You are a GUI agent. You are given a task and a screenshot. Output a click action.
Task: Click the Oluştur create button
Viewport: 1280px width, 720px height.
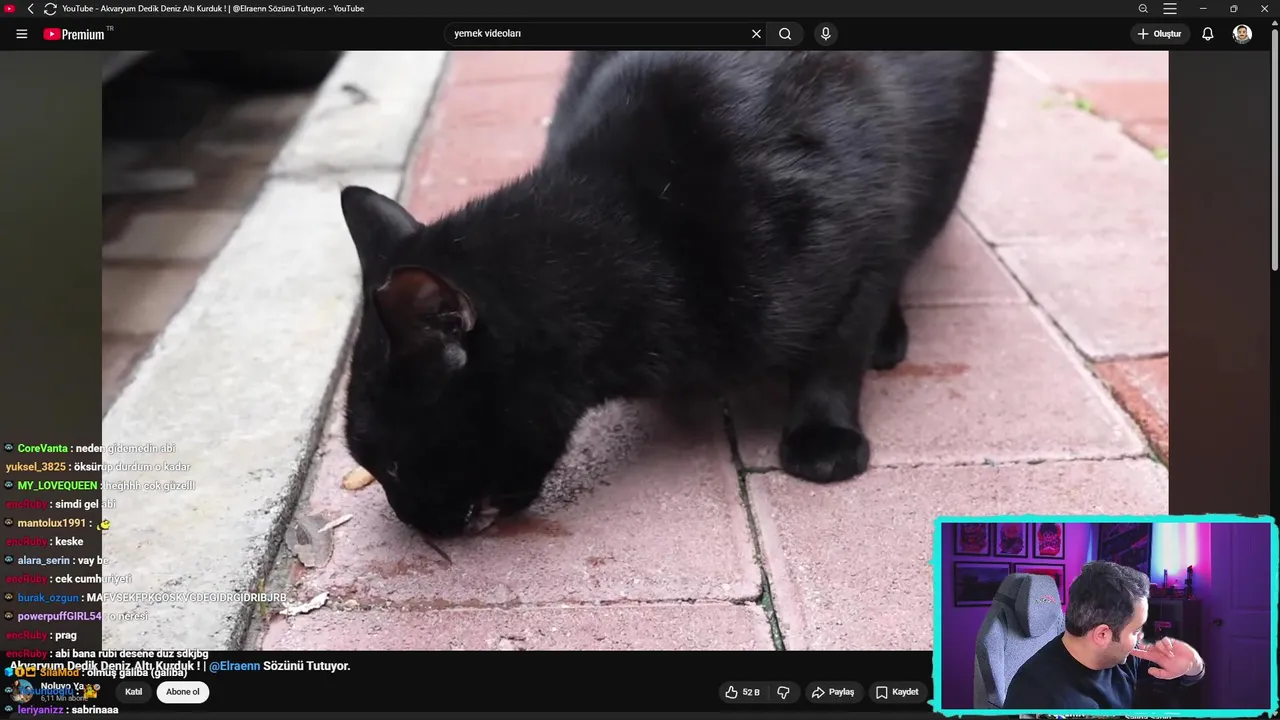pyautogui.click(x=1159, y=34)
